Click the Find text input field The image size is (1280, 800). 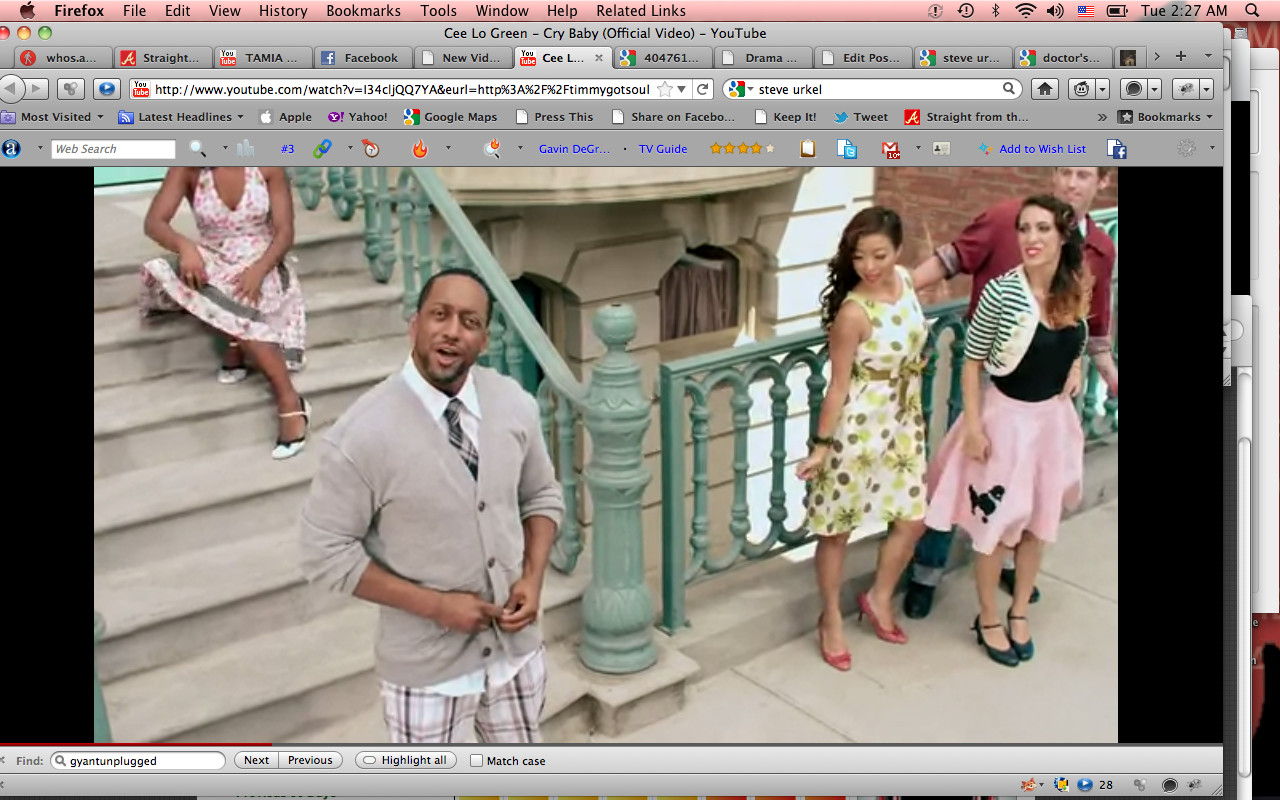140,761
